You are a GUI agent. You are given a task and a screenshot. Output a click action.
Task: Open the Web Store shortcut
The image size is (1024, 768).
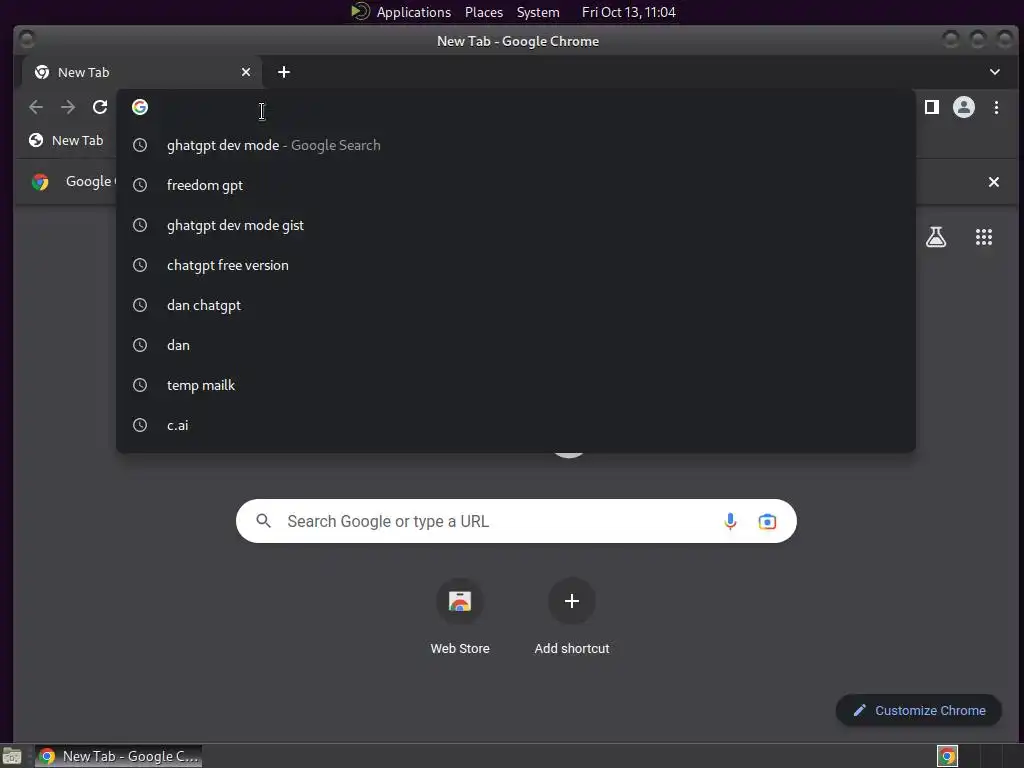click(460, 617)
